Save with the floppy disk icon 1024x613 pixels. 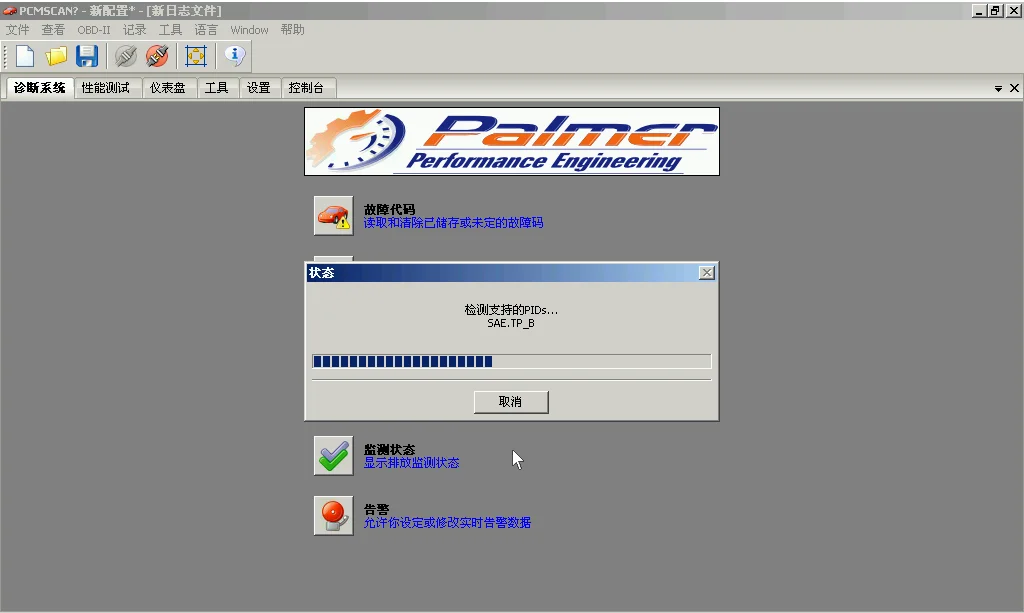coord(87,56)
